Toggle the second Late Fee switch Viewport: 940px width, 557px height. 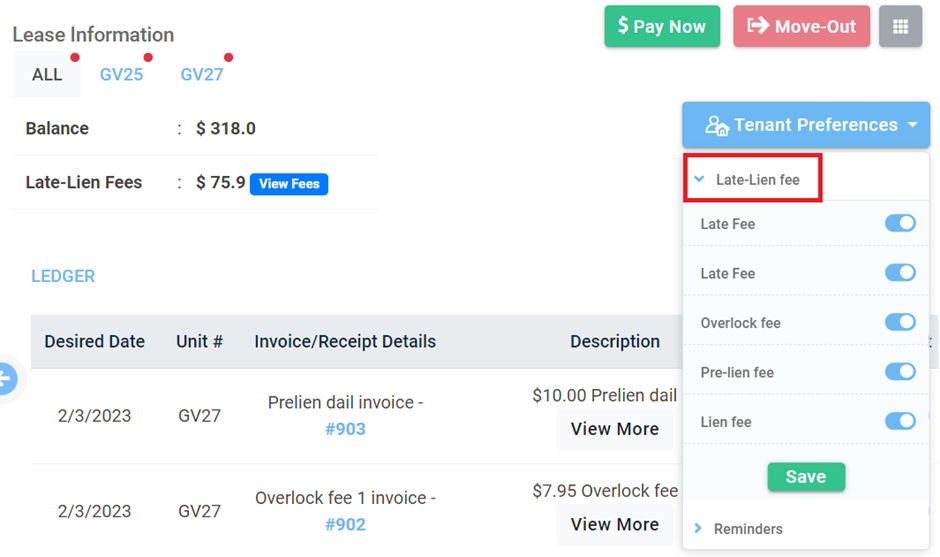[x=900, y=273]
